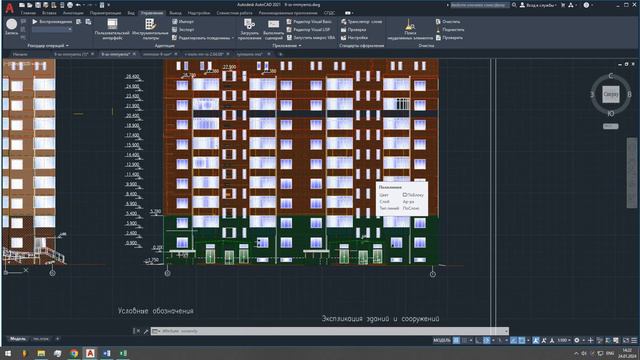Viewport: 640px width, 360px height.
Task: Switch to the Модель layout tab
Action: (x=18, y=339)
